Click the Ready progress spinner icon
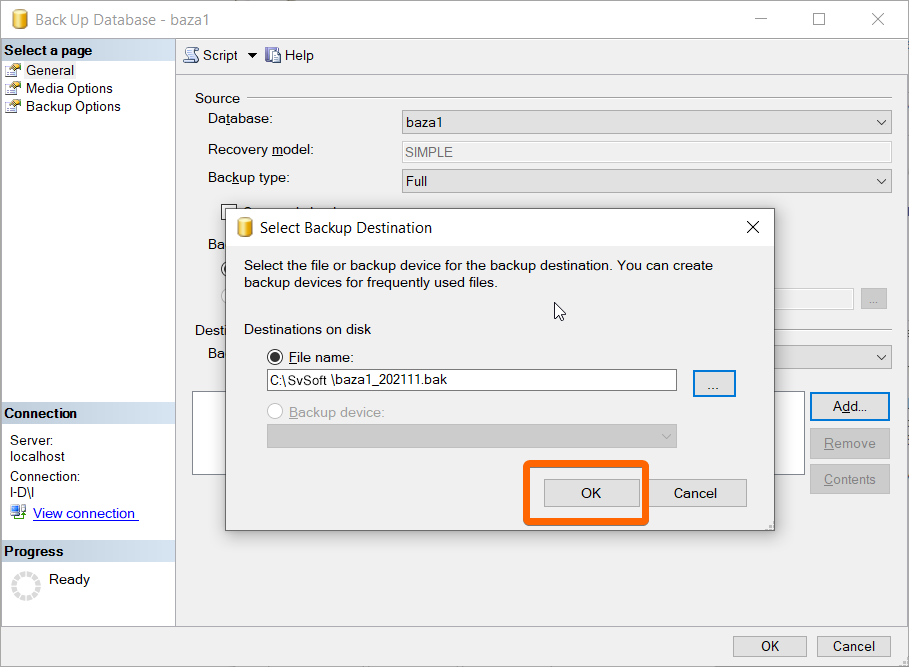This screenshot has height=667, width=909. pos(26,586)
